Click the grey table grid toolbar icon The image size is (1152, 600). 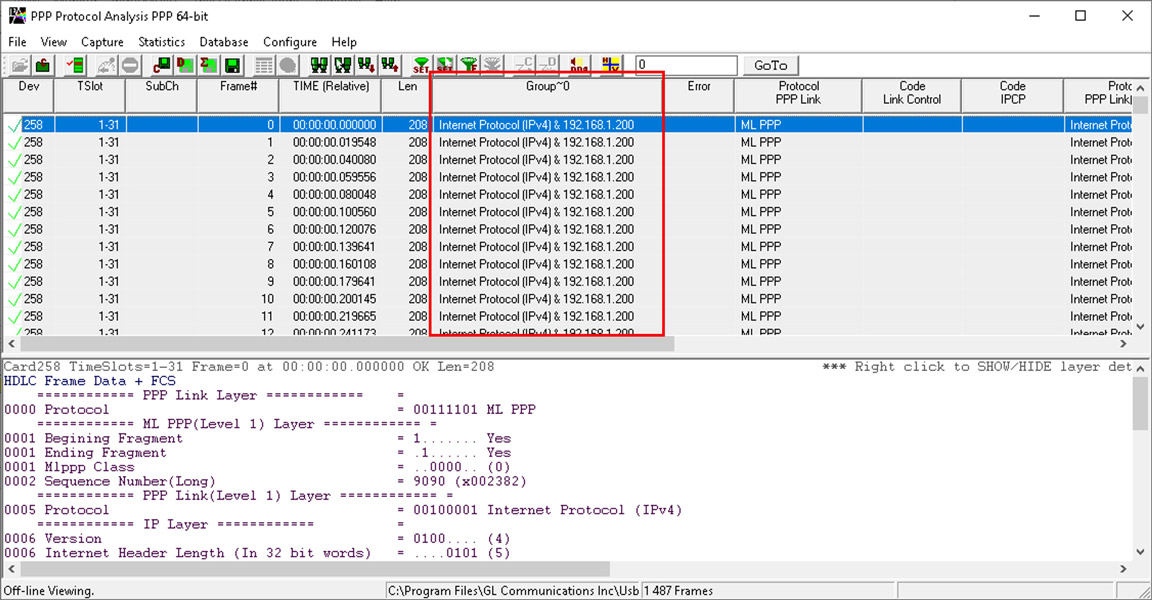[264, 65]
